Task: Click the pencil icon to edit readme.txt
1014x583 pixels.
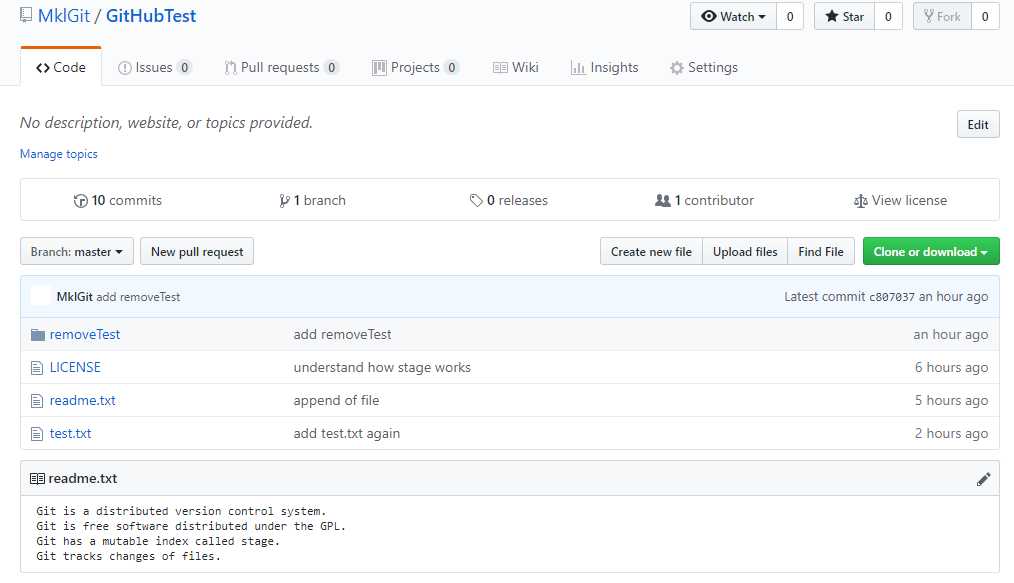Action: (x=983, y=479)
